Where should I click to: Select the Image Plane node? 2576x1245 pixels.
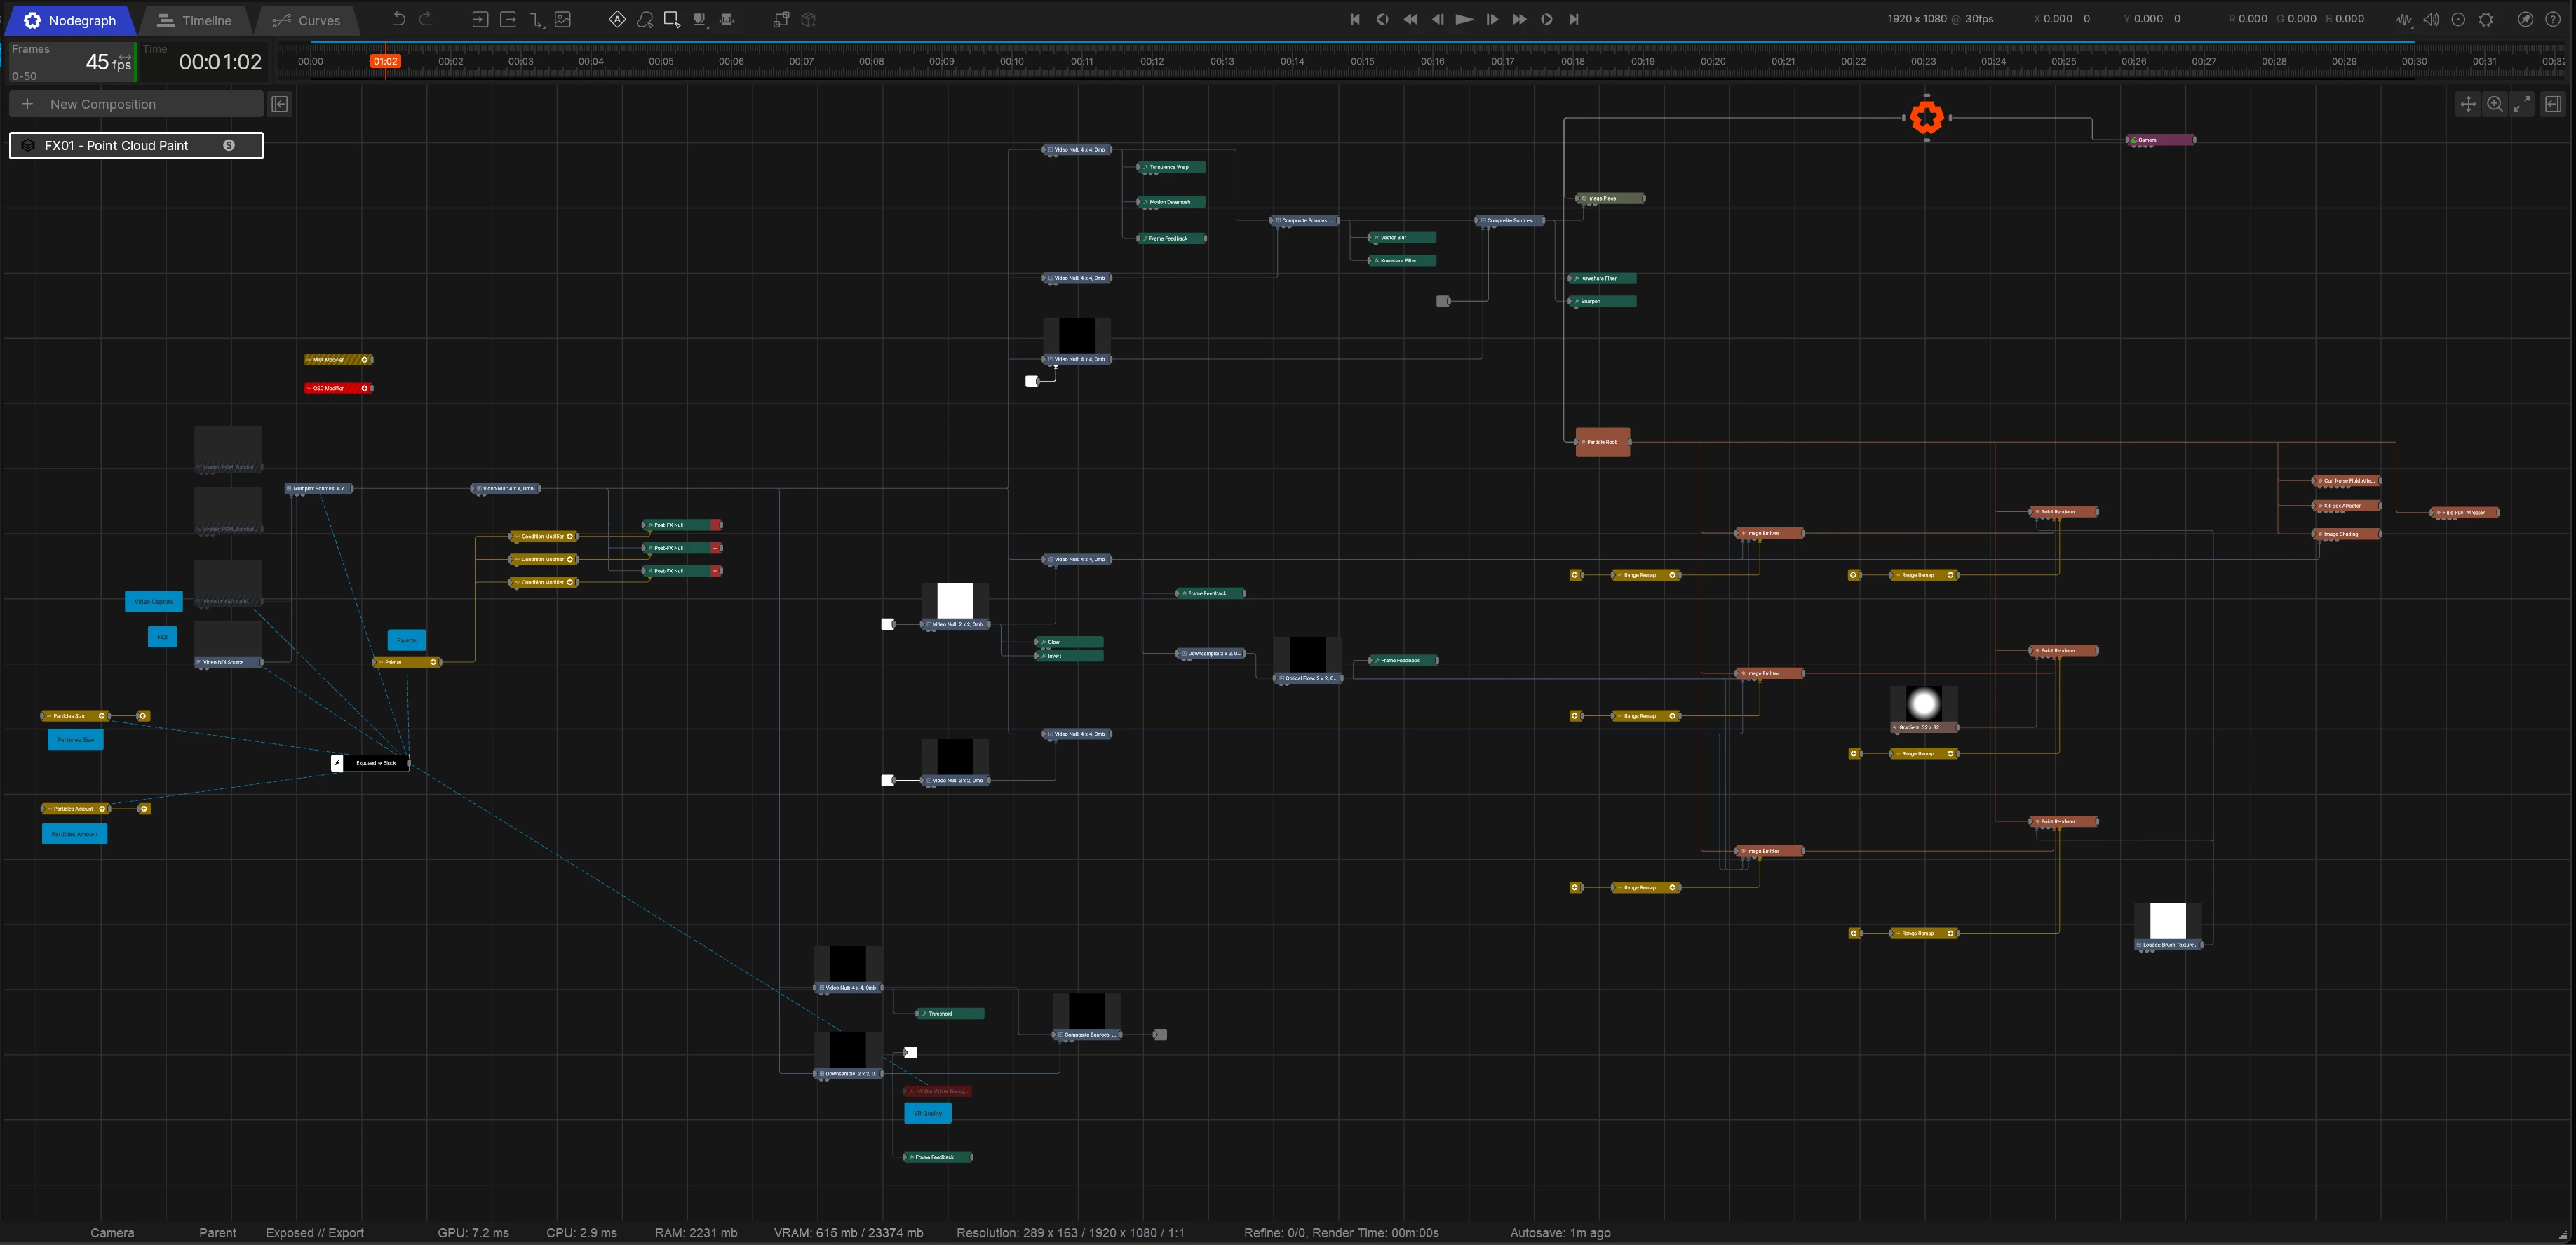tap(1610, 198)
